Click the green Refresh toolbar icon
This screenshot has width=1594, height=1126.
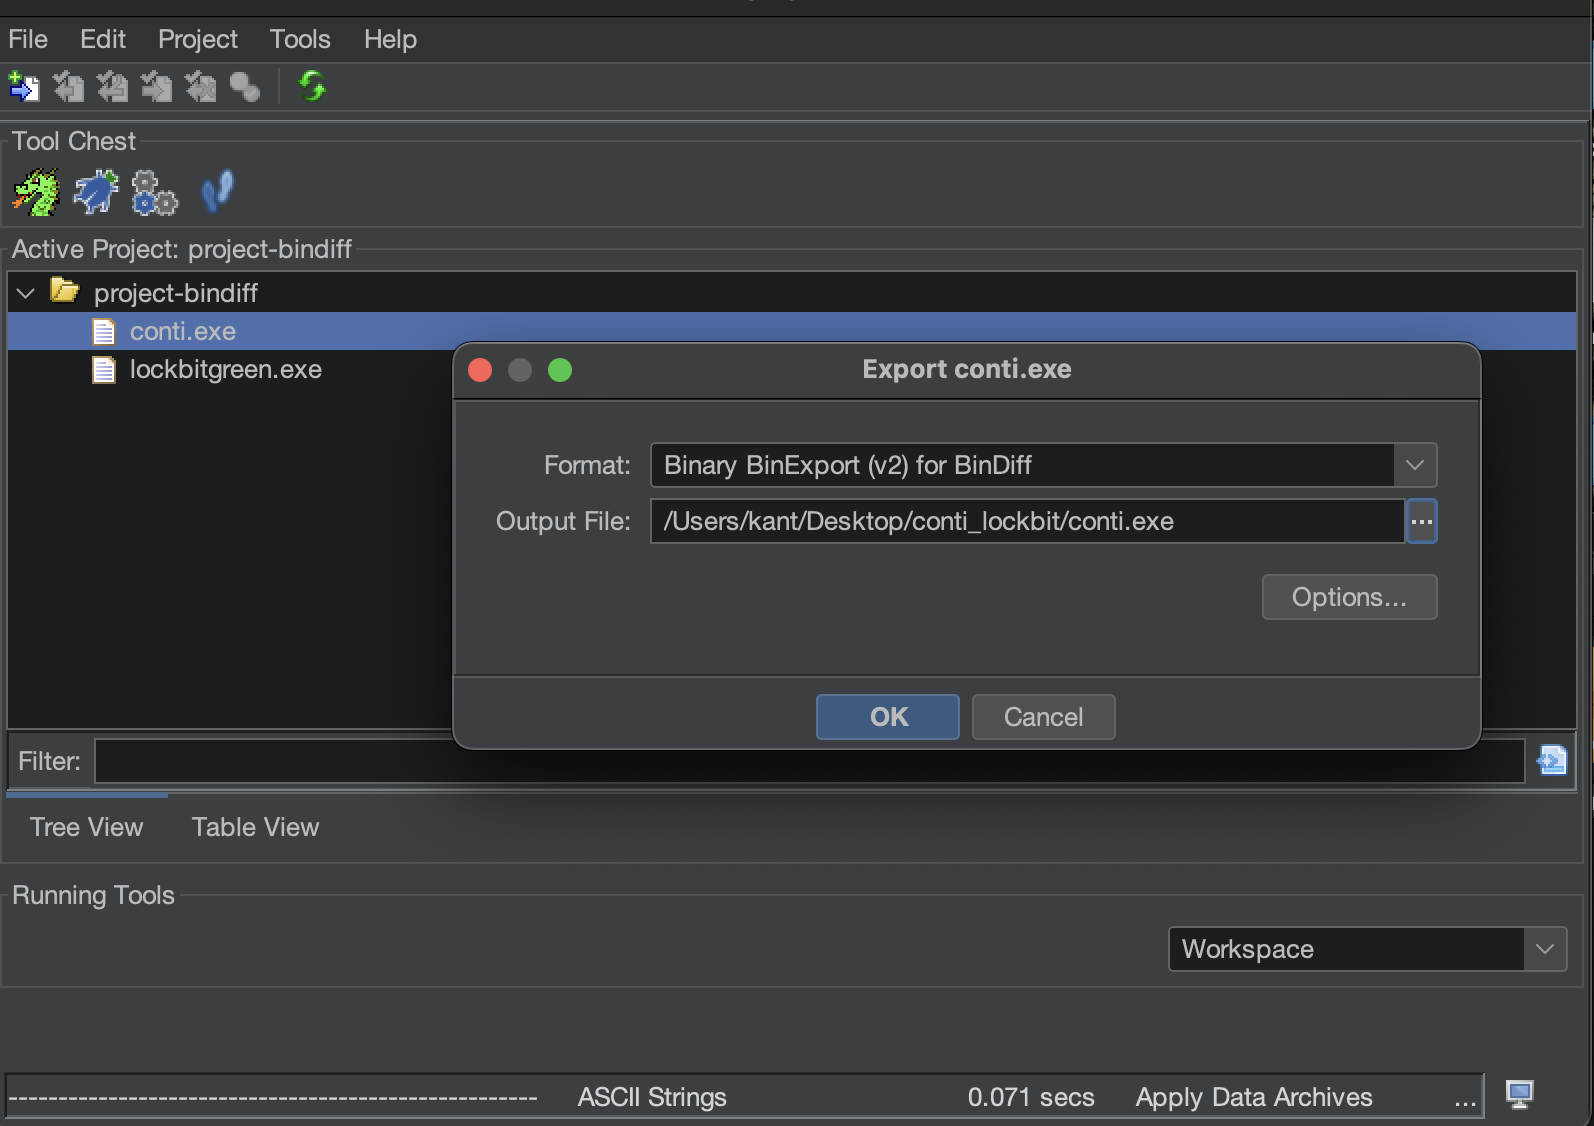(x=312, y=87)
